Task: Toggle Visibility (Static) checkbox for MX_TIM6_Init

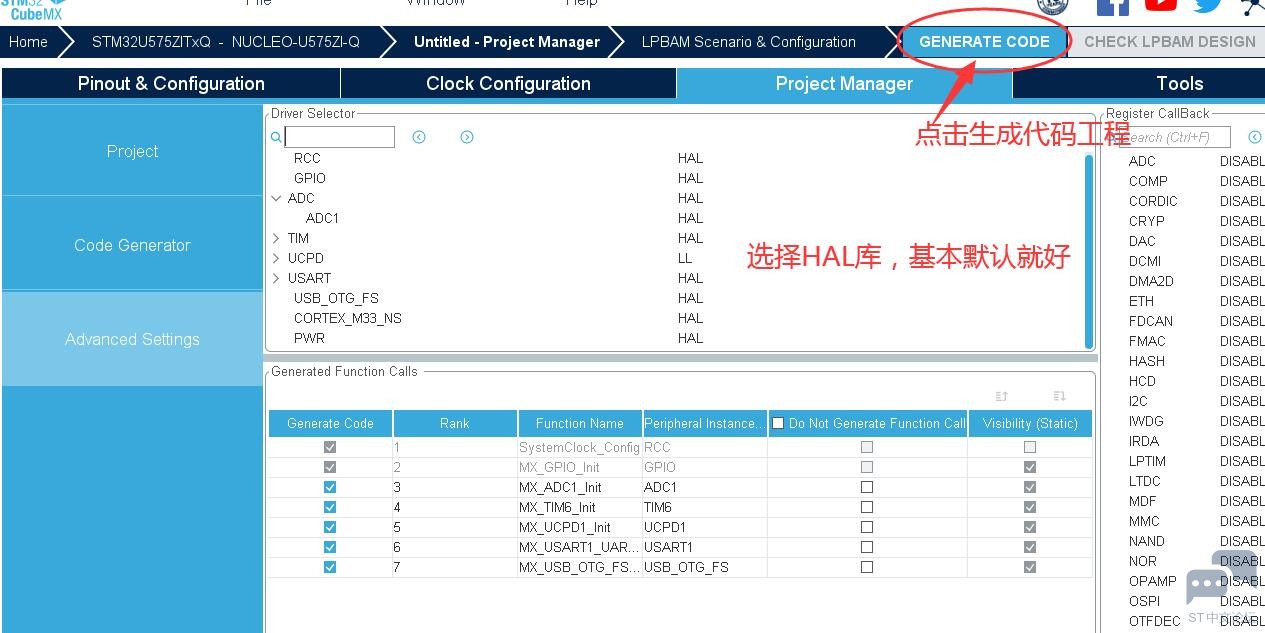Action: [x=1030, y=507]
